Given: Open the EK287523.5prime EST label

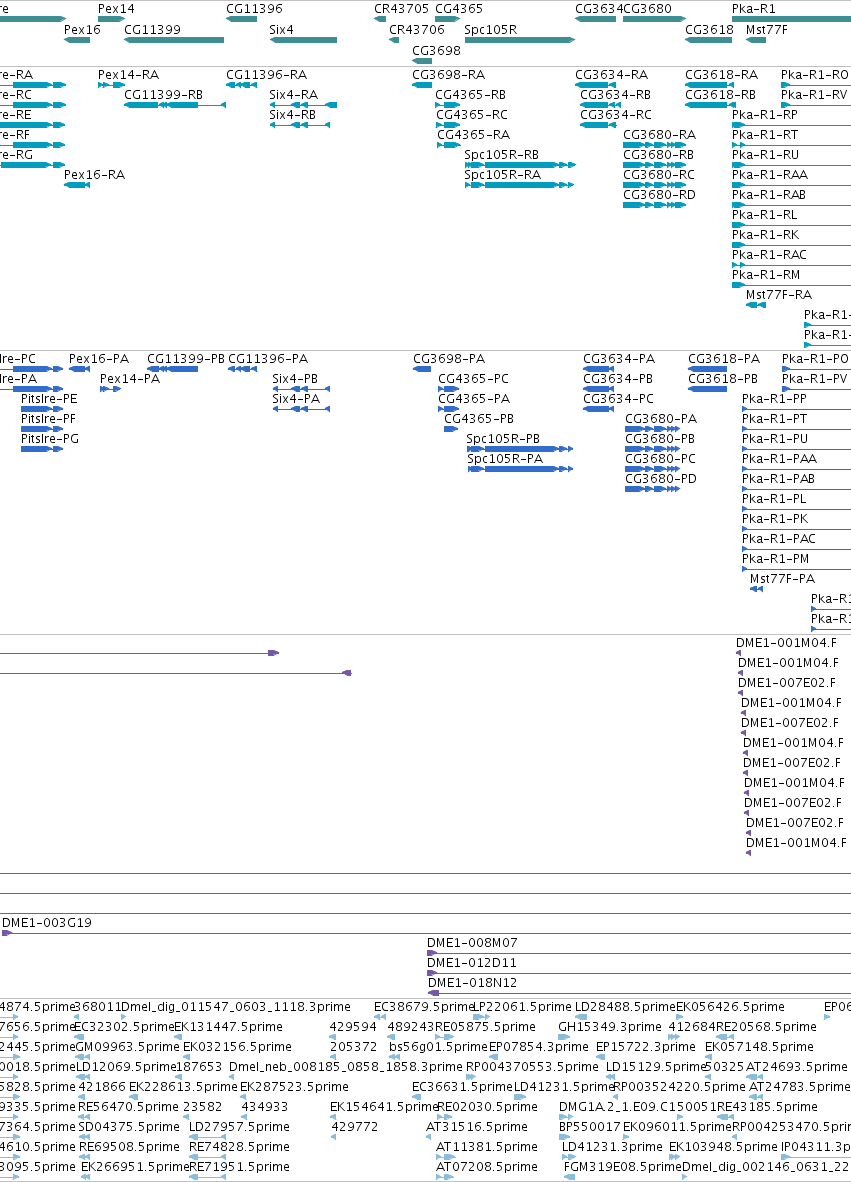Looking at the screenshot, I should point(294,1087).
